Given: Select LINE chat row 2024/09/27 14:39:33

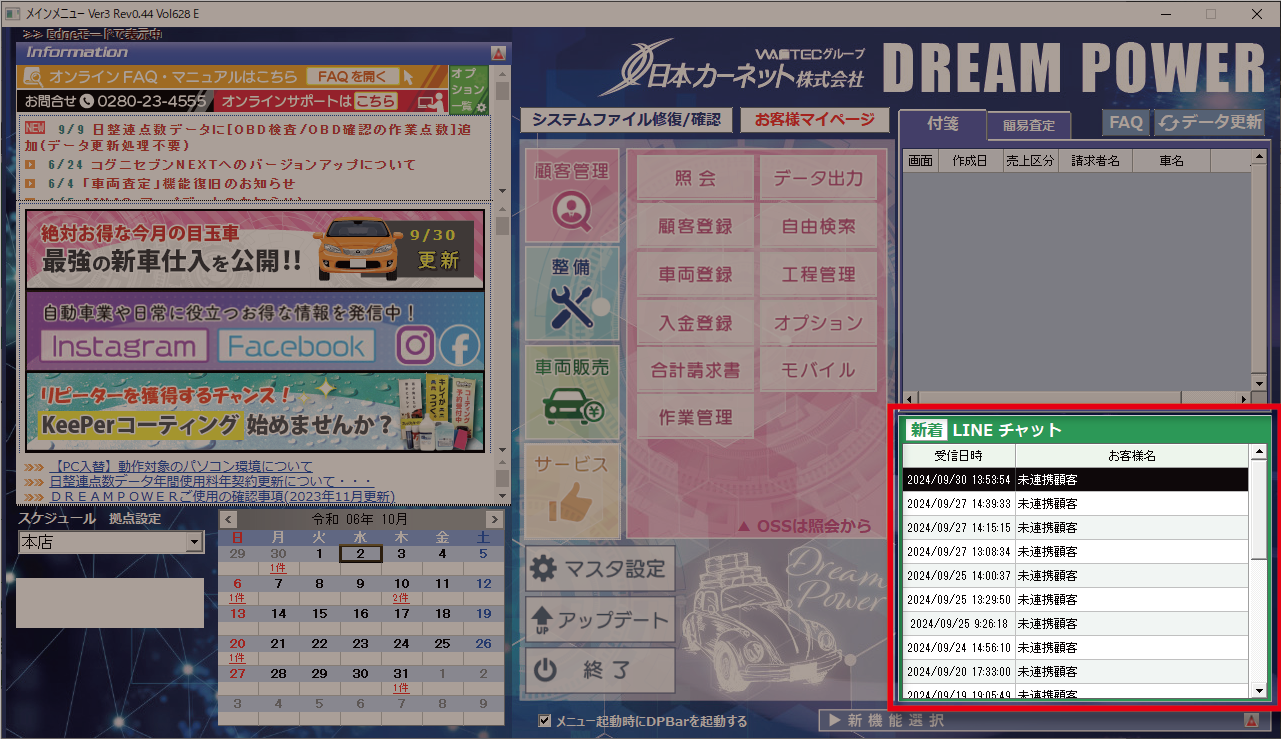Looking at the screenshot, I should tap(1076, 503).
